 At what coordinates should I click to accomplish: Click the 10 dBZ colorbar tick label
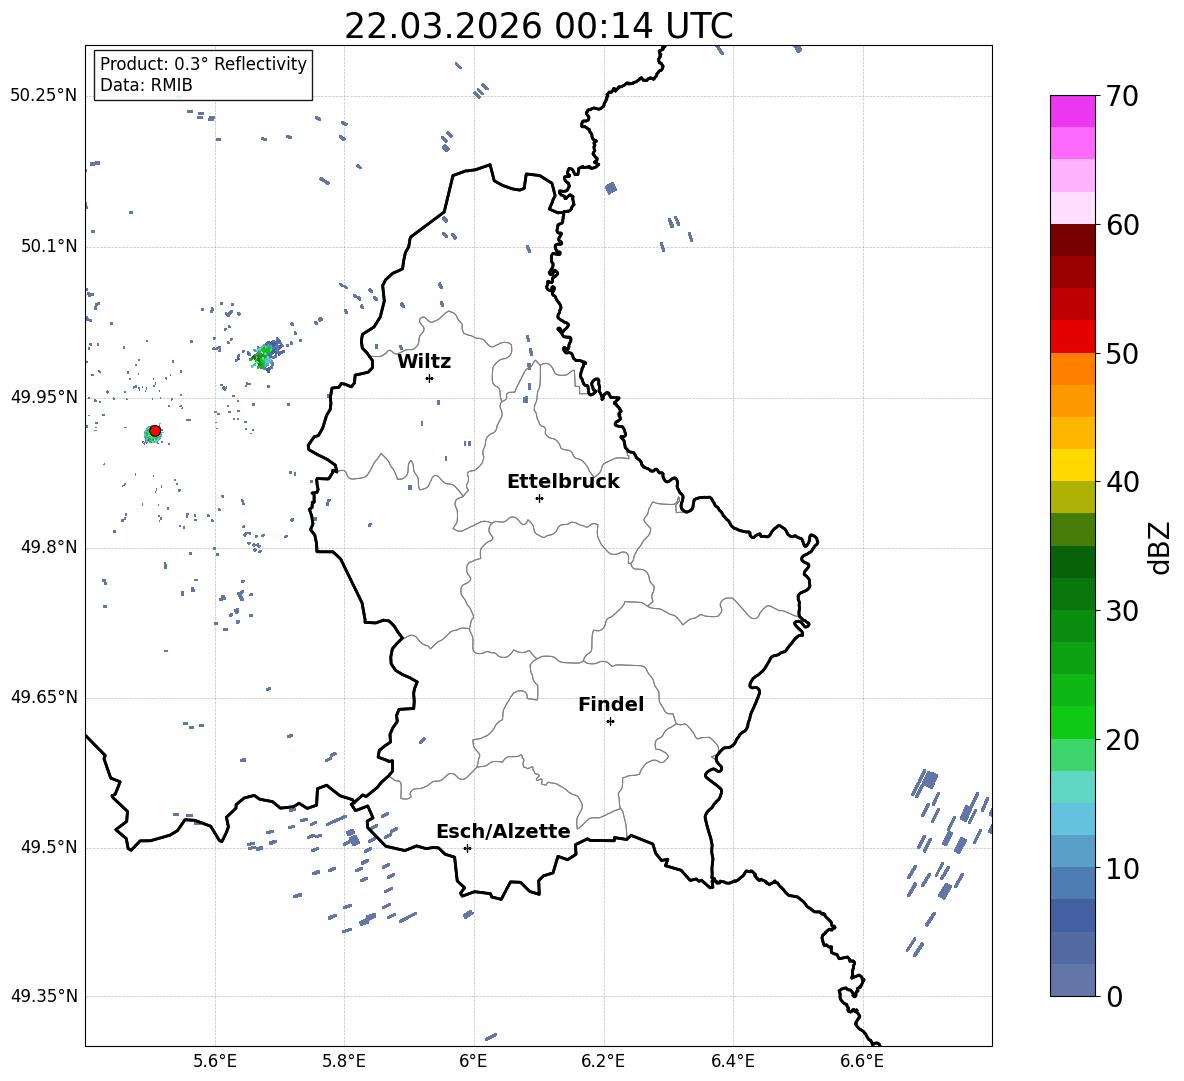tap(1122, 868)
